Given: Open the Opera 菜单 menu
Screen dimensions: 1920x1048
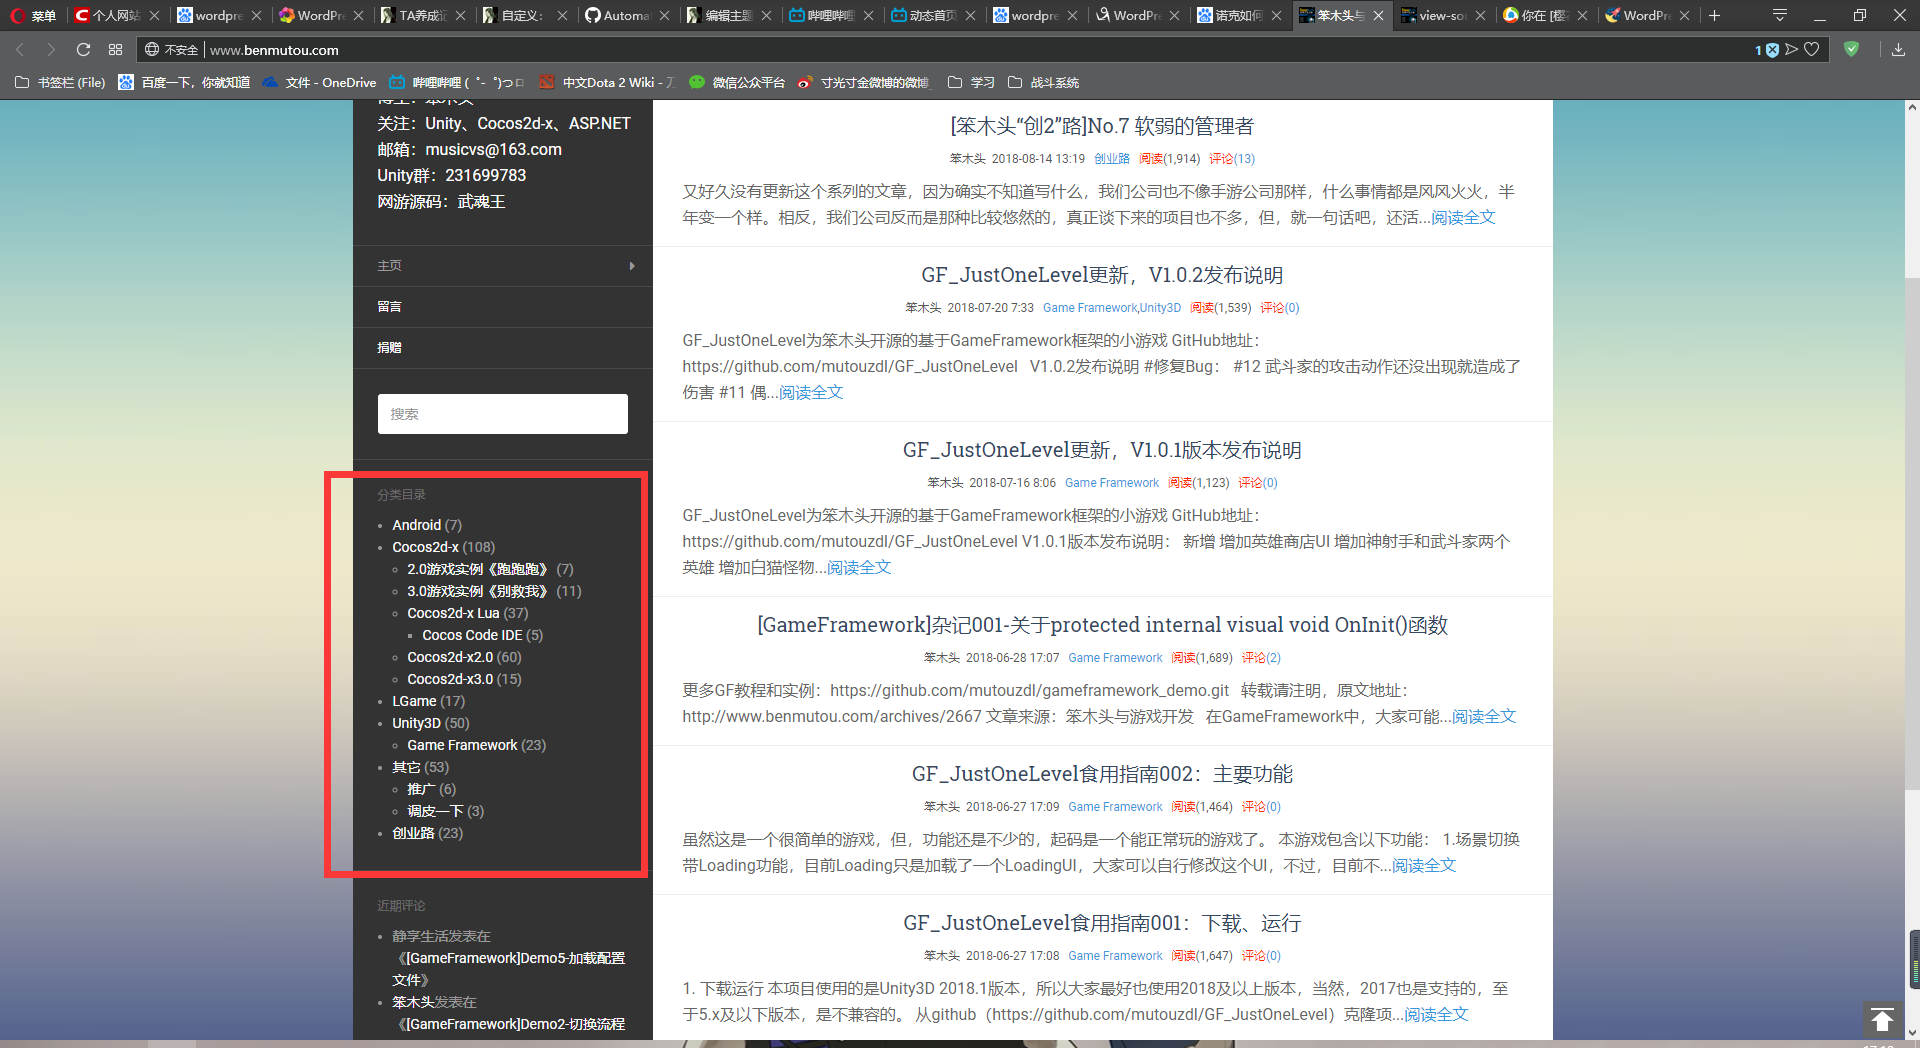Looking at the screenshot, I should (33, 15).
